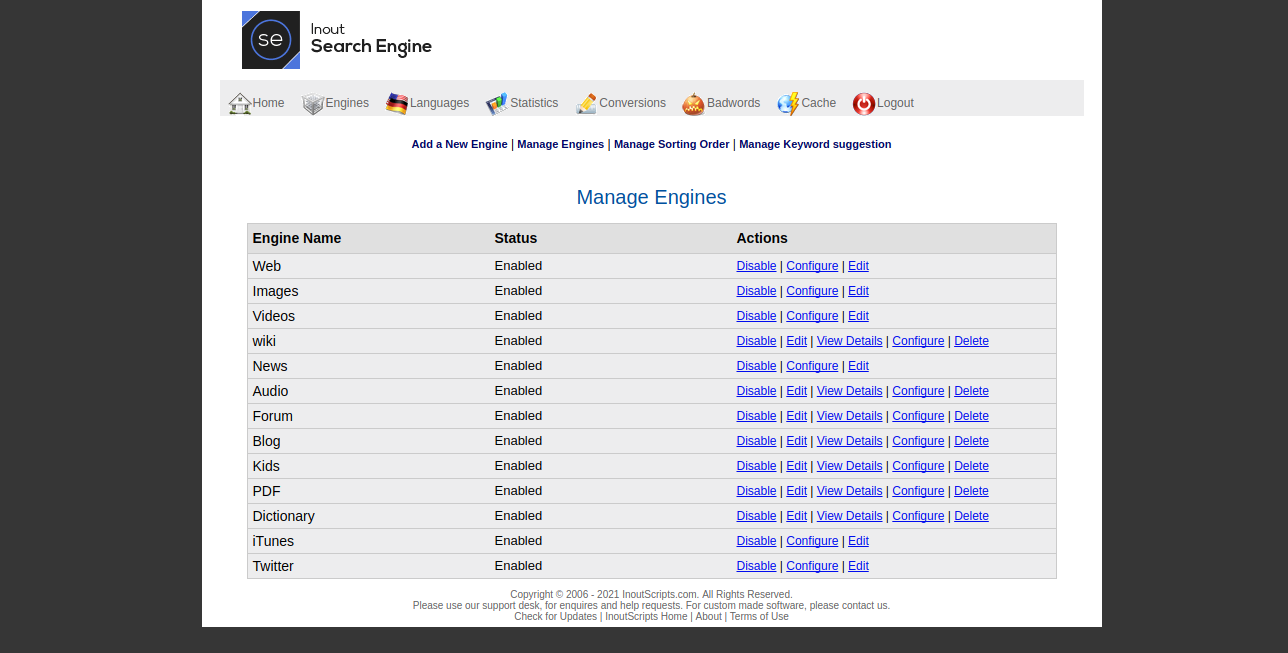The image size is (1288, 653).
Task: Open the About footer link
Action: pyautogui.click(x=708, y=617)
